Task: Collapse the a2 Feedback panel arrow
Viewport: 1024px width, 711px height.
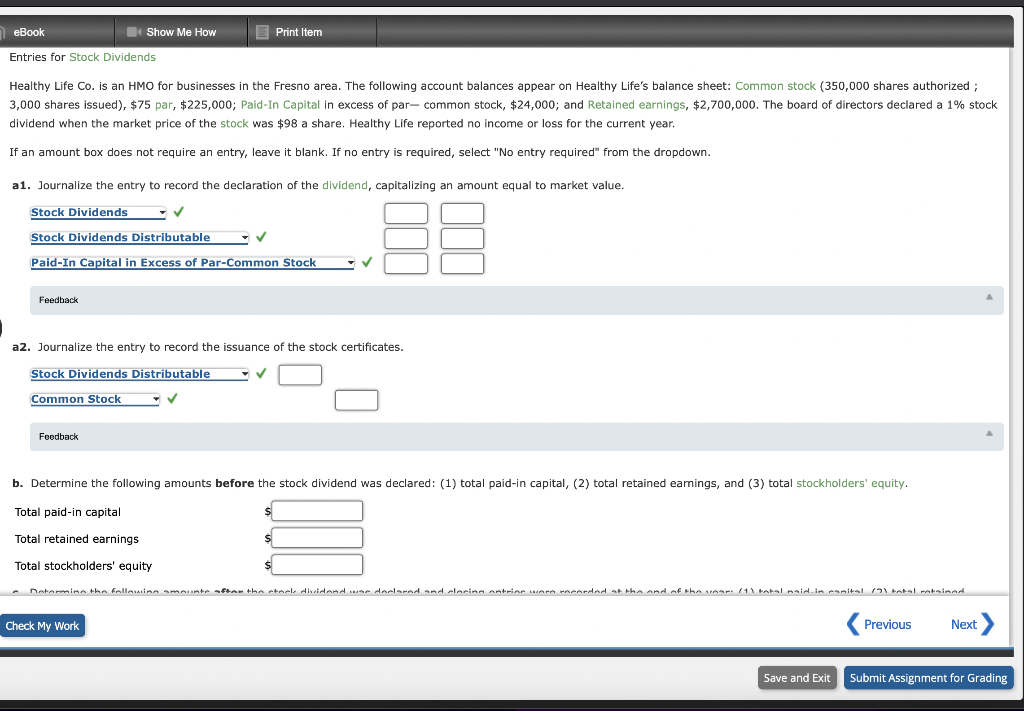Action: click(x=989, y=434)
